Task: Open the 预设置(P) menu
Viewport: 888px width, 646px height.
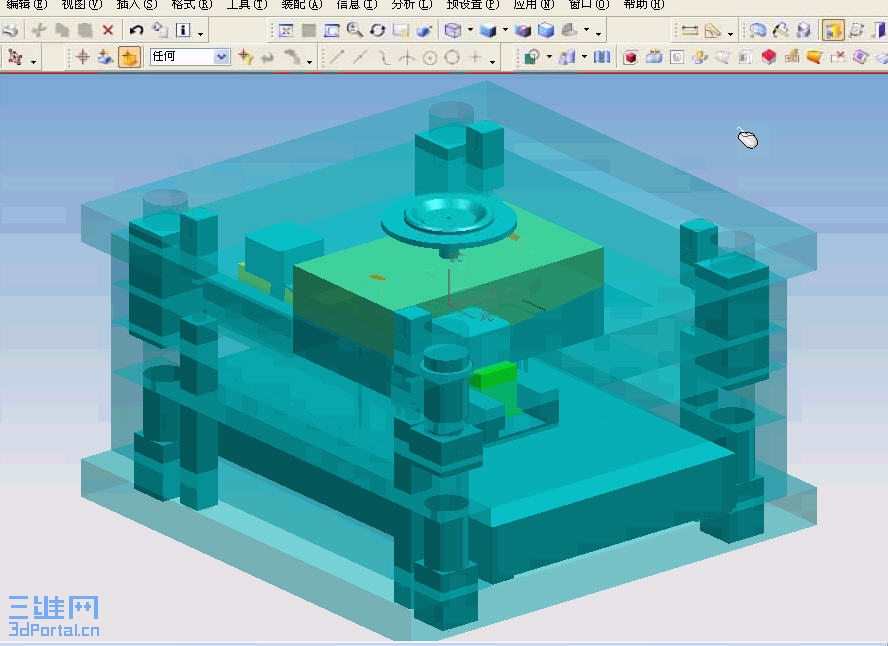Action: coord(473,5)
